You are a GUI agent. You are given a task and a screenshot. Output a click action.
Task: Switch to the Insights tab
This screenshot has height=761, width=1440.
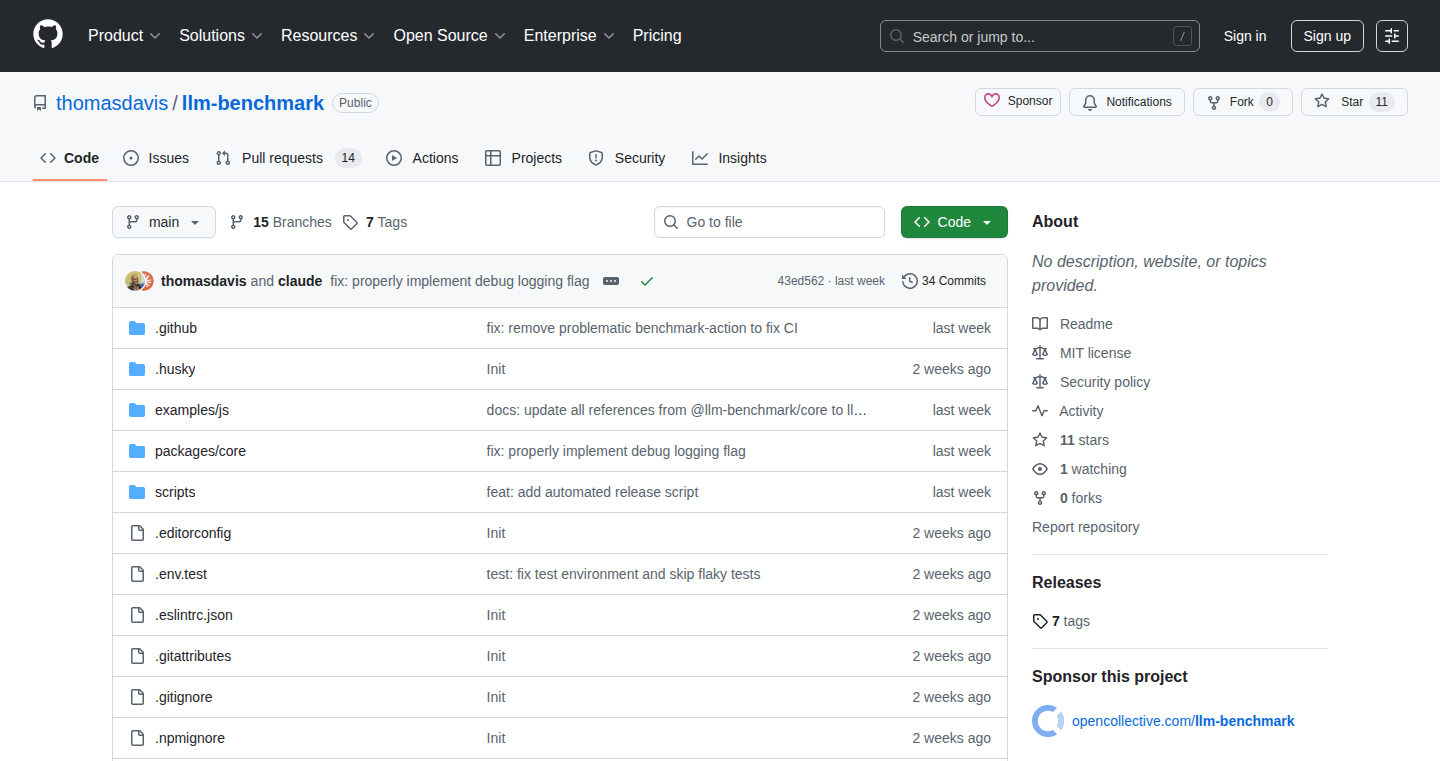[729, 158]
